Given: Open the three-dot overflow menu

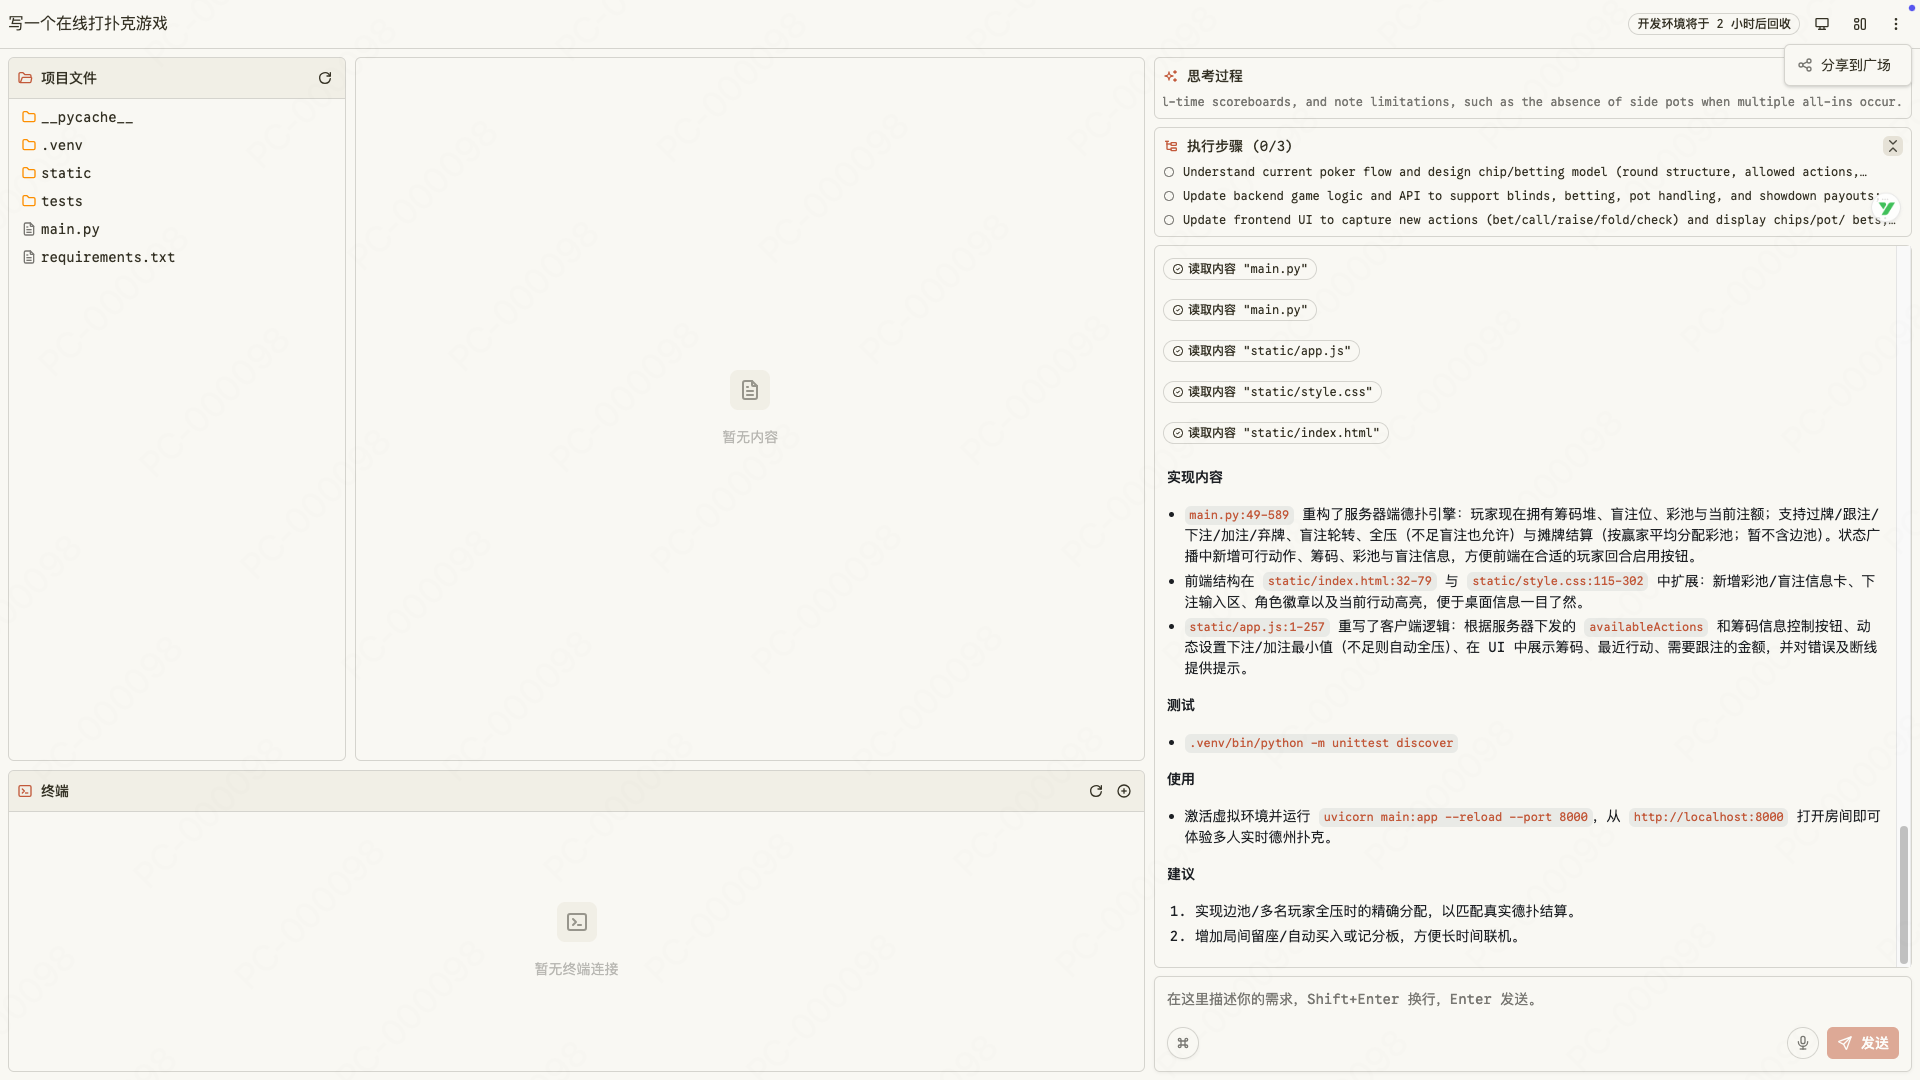Looking at the screenshot, I should point(1896,24).
